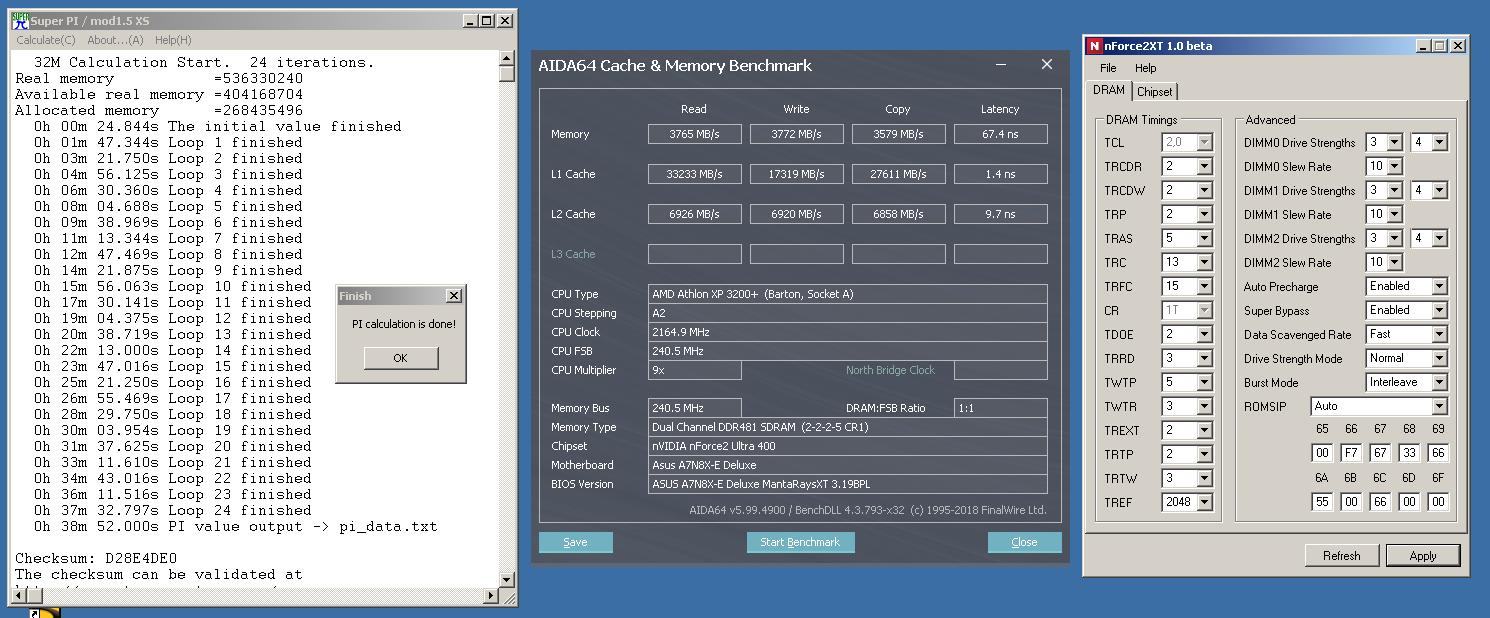Open ROMSIP Auto dropdown

(x=1439, y=407)
